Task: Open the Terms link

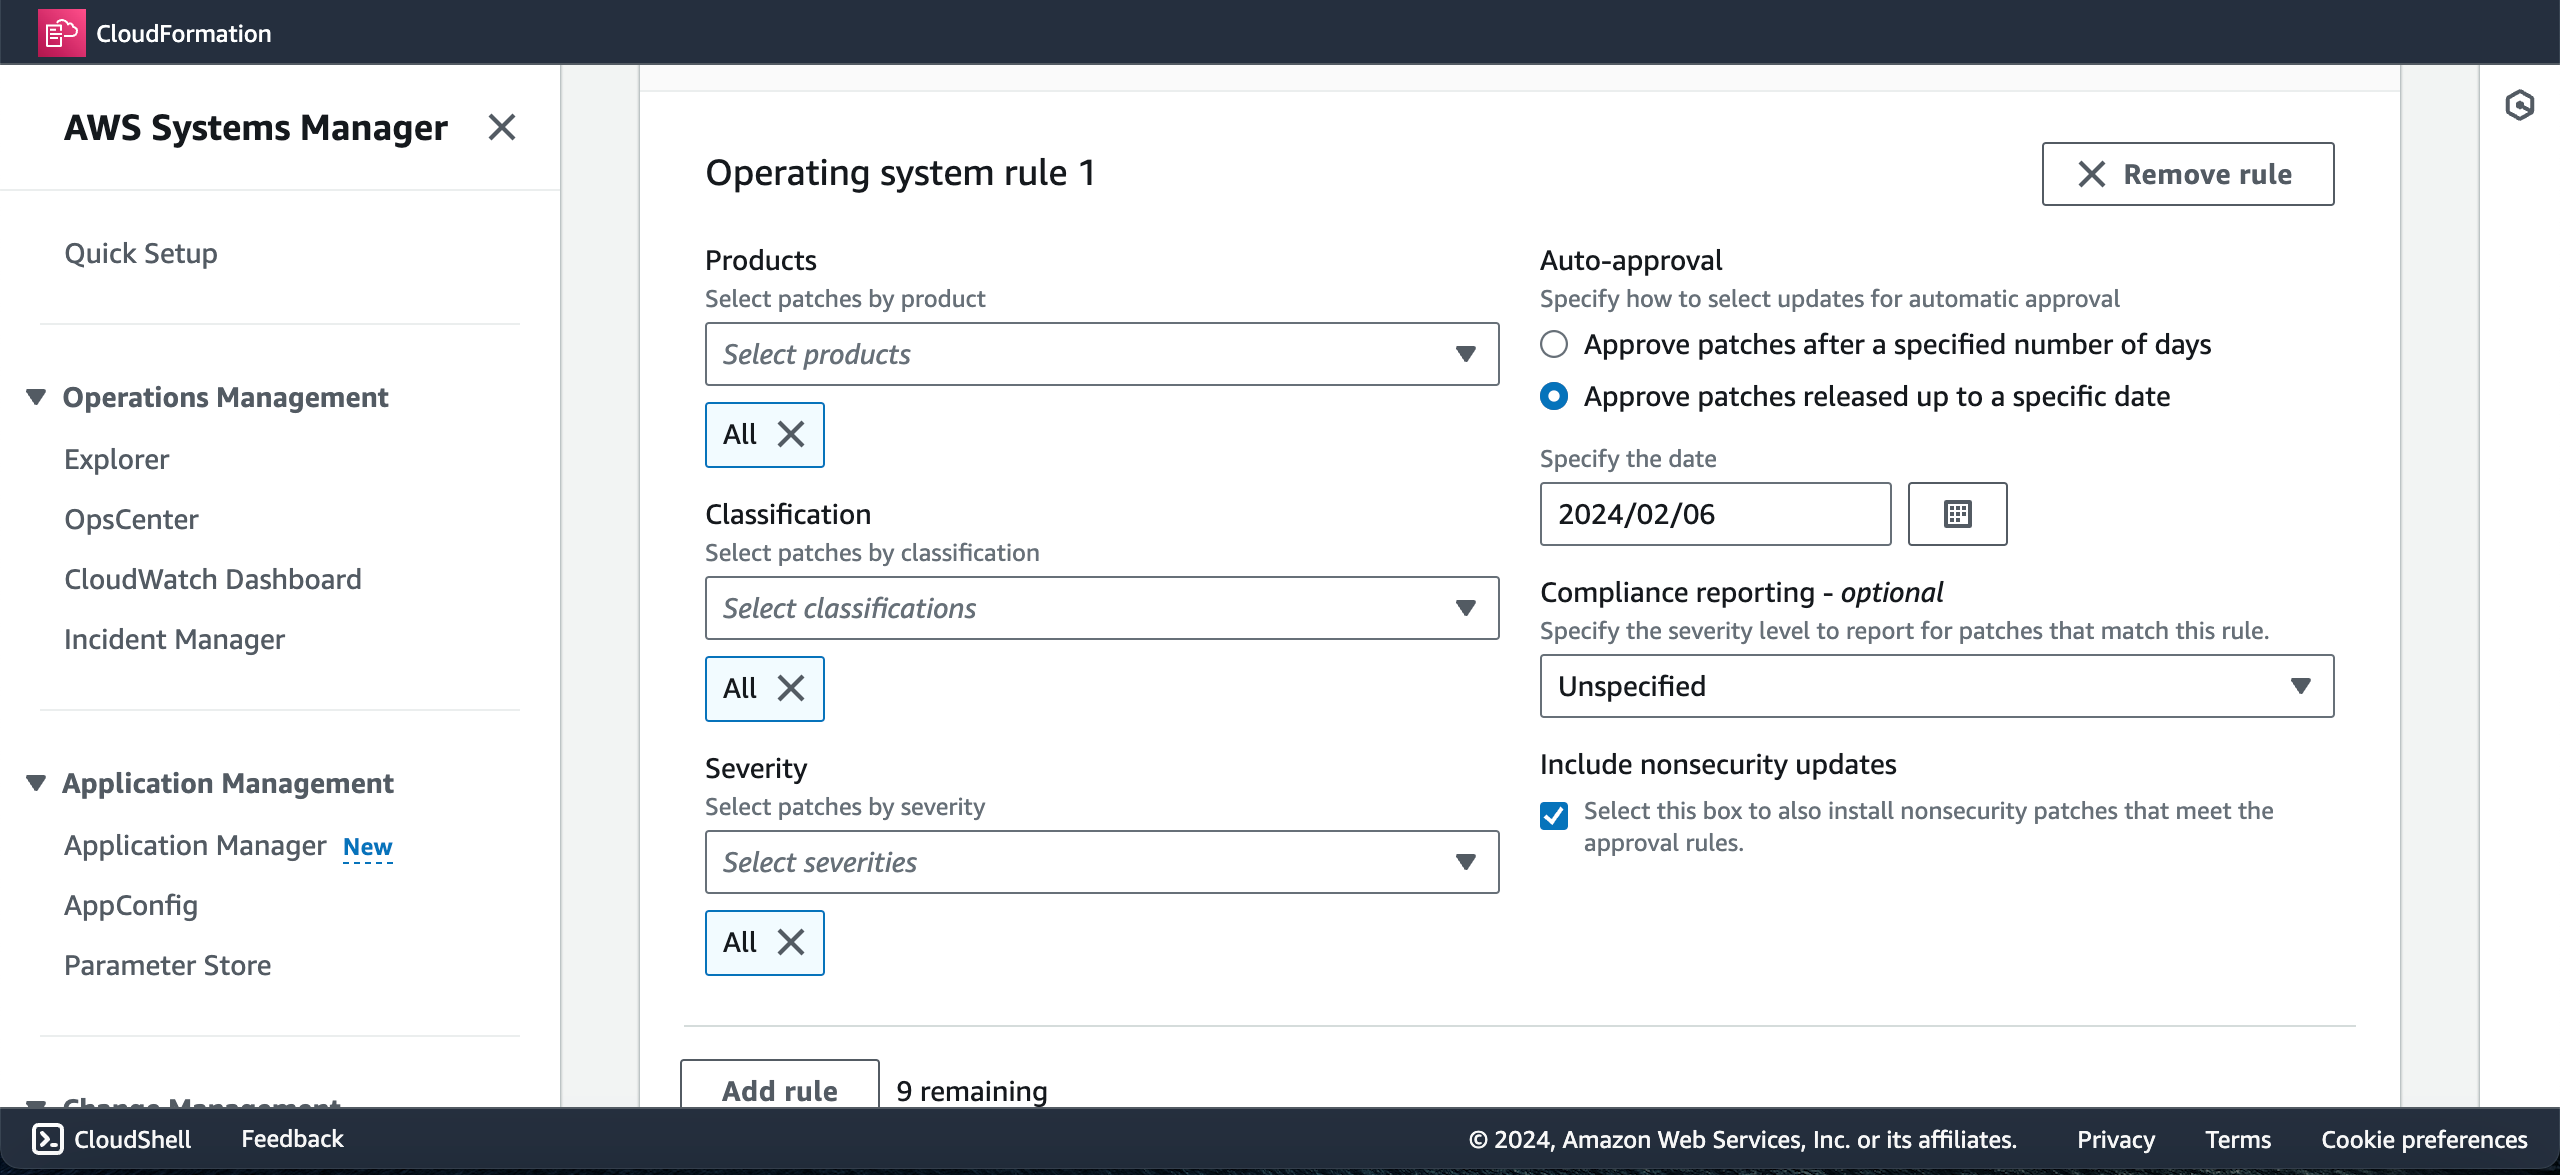Action: (2238, 1139)
